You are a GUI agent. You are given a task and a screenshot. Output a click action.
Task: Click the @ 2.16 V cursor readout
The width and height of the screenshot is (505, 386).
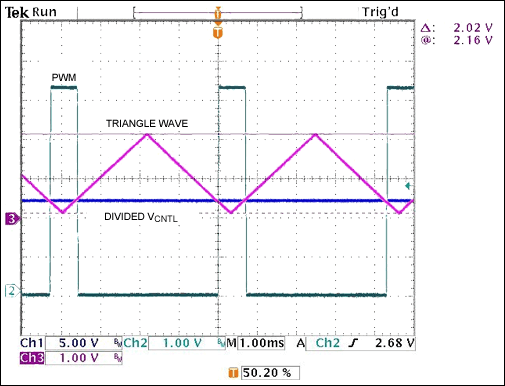coord(456,40)
